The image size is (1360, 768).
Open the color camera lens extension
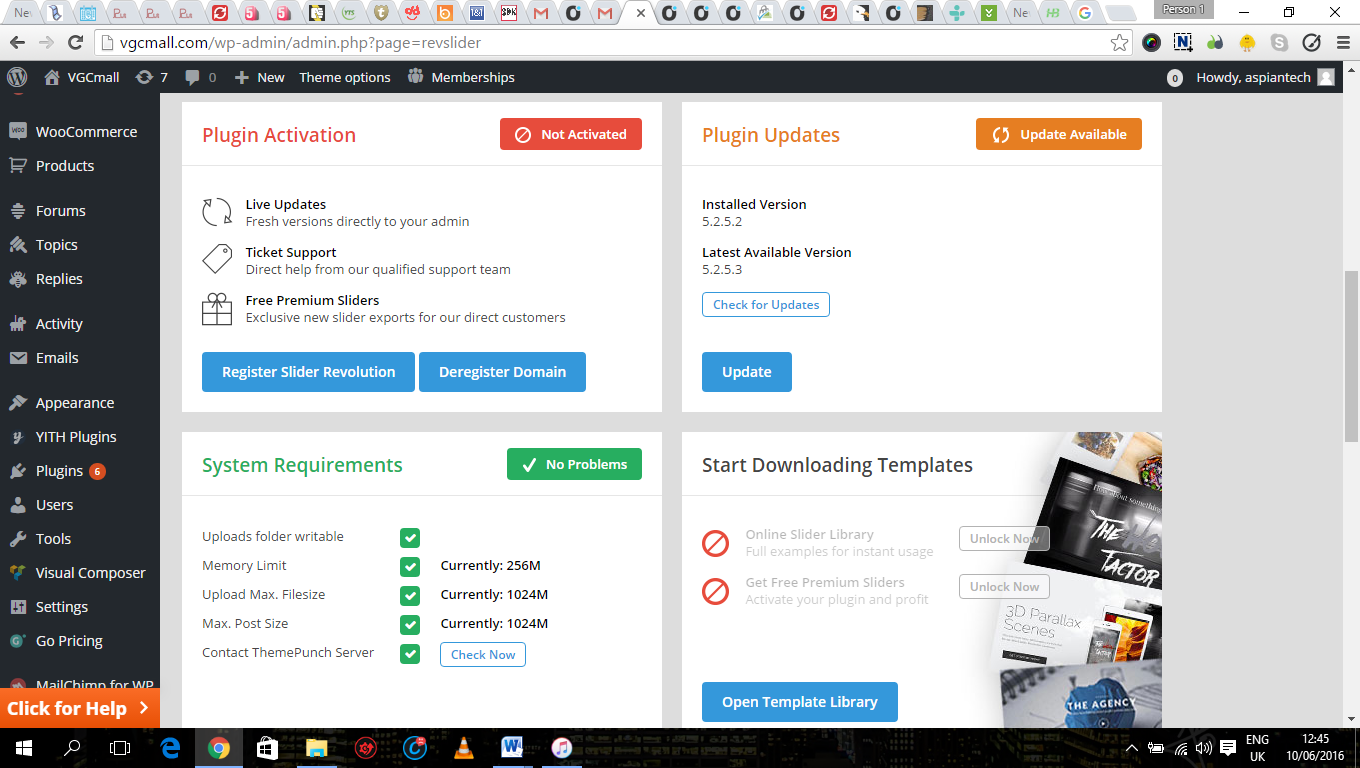[x=1152, y=43]
